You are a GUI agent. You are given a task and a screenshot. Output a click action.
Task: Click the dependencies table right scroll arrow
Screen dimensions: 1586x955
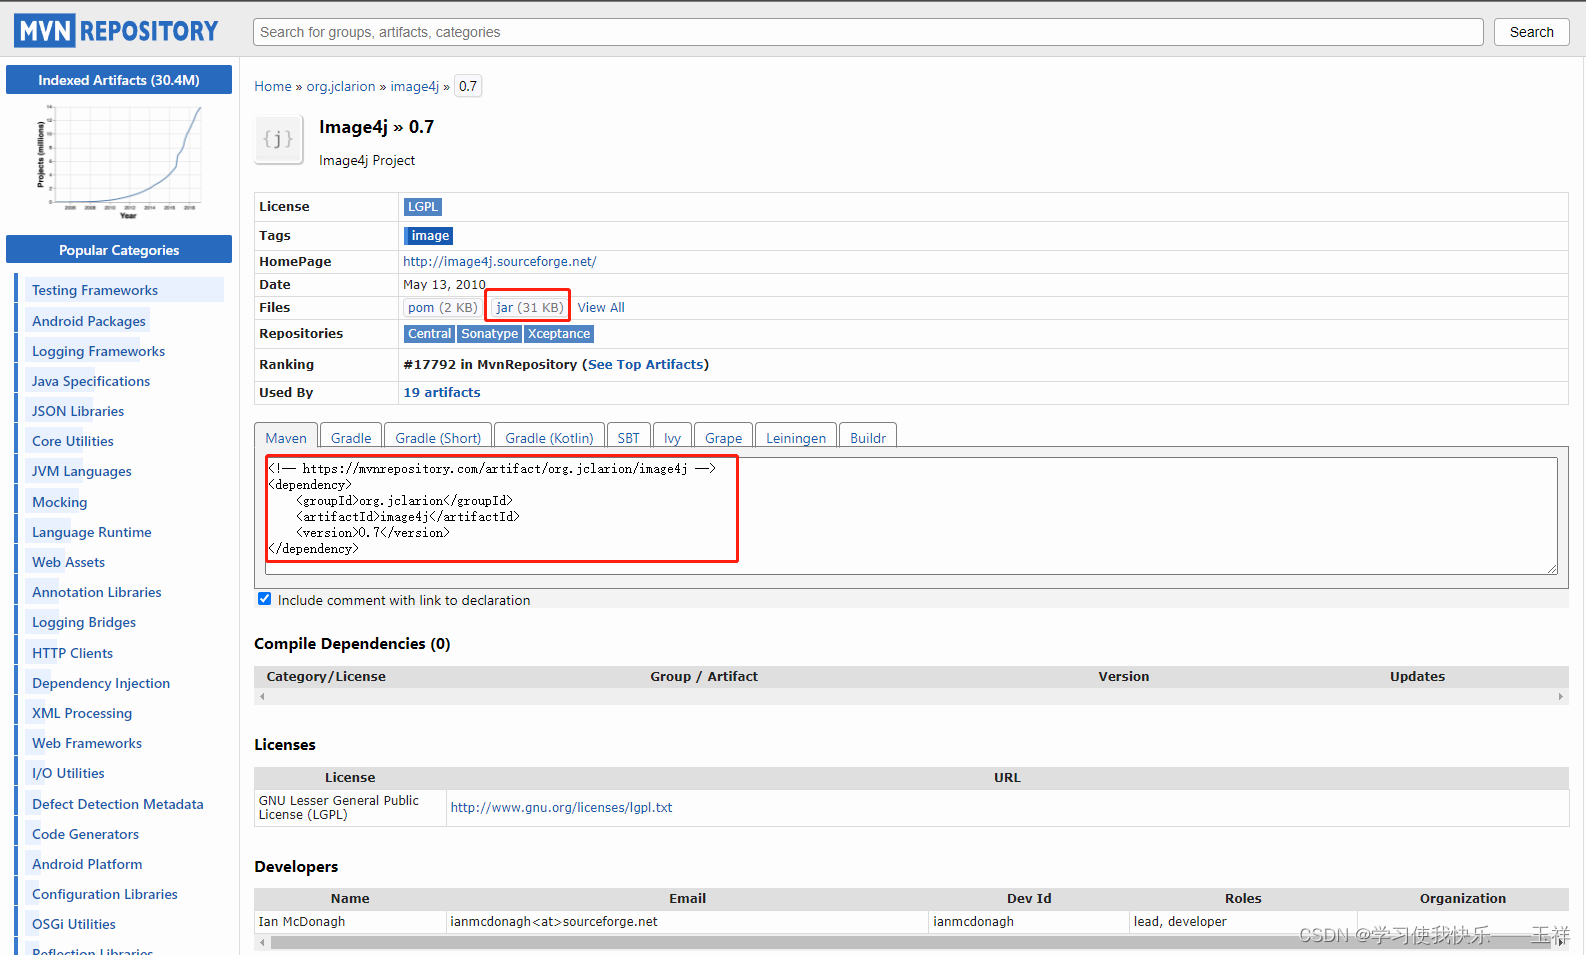pyautogui.click(x=1560, y=696)
